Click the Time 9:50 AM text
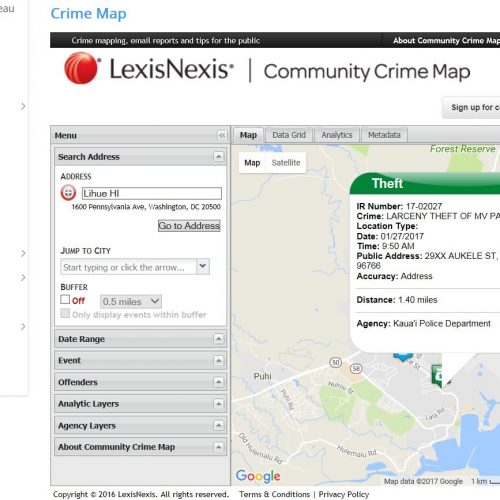The width and height of the screenshot is (500, 500). (x=386, y=246)
